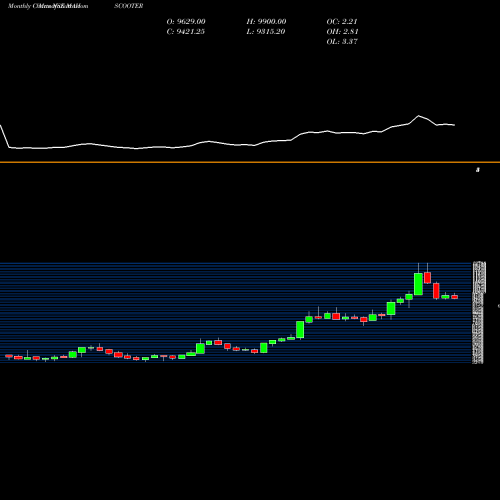Select the tallest green candle at the peak
The width and height of the screenshot is (500, 500).
click(418, 284)
